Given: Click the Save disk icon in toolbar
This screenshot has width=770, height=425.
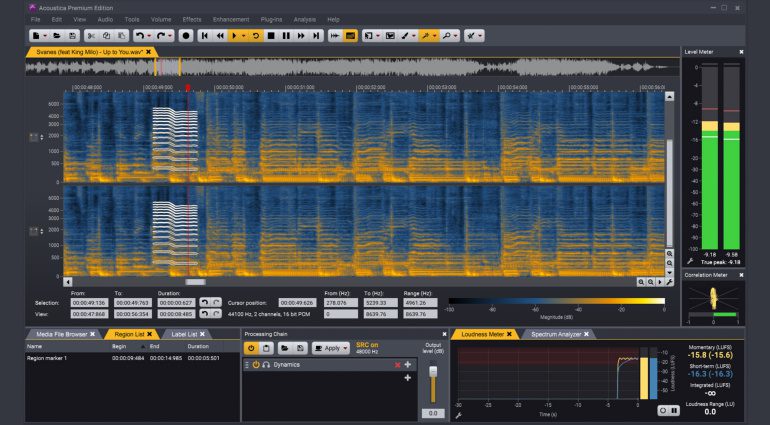Looking at the screenshot, I should [72, 36].
